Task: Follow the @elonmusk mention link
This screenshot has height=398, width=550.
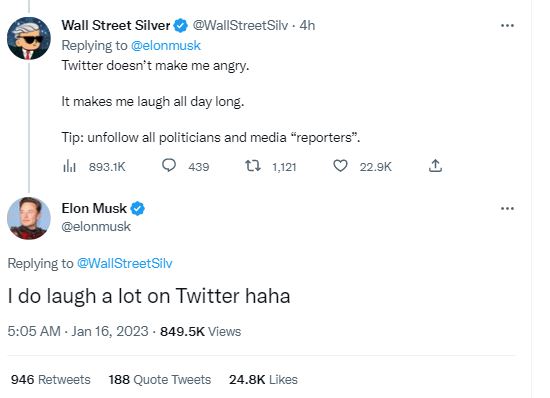Action: (x=166, y=46)
